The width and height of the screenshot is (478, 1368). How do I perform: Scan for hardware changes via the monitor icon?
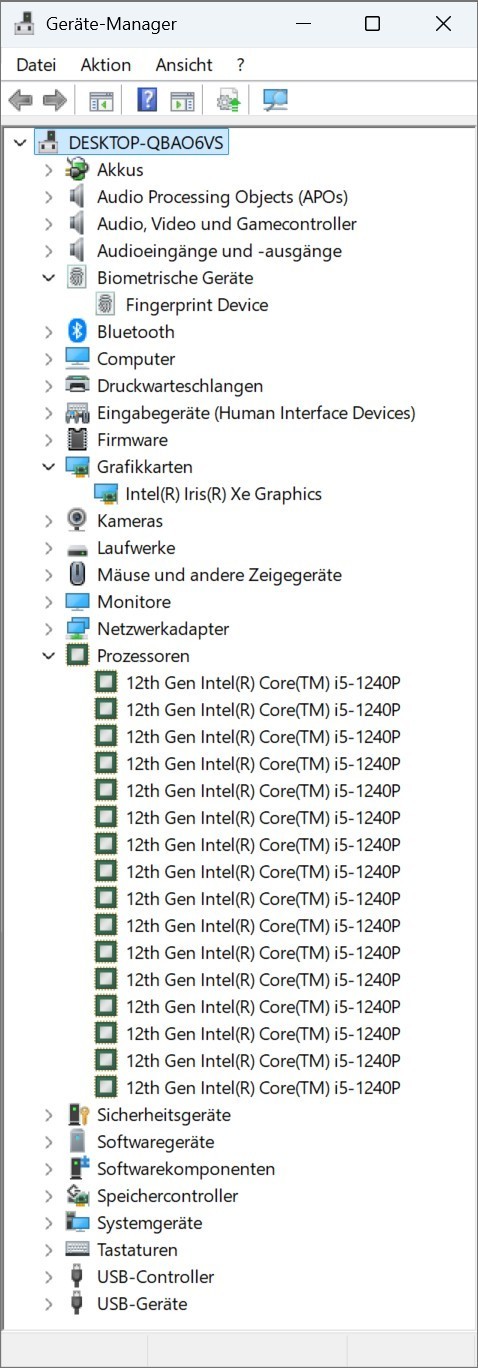[x=275, y=100]
